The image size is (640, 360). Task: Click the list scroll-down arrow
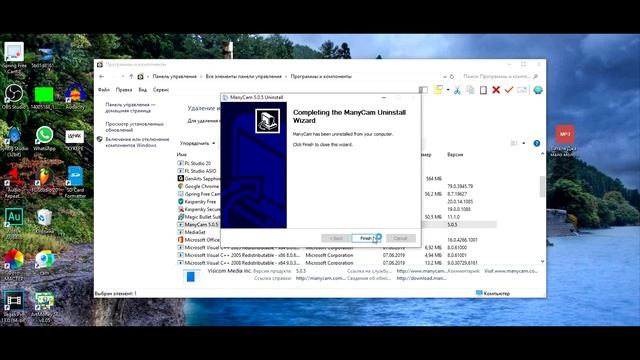[x=542, y=261]
